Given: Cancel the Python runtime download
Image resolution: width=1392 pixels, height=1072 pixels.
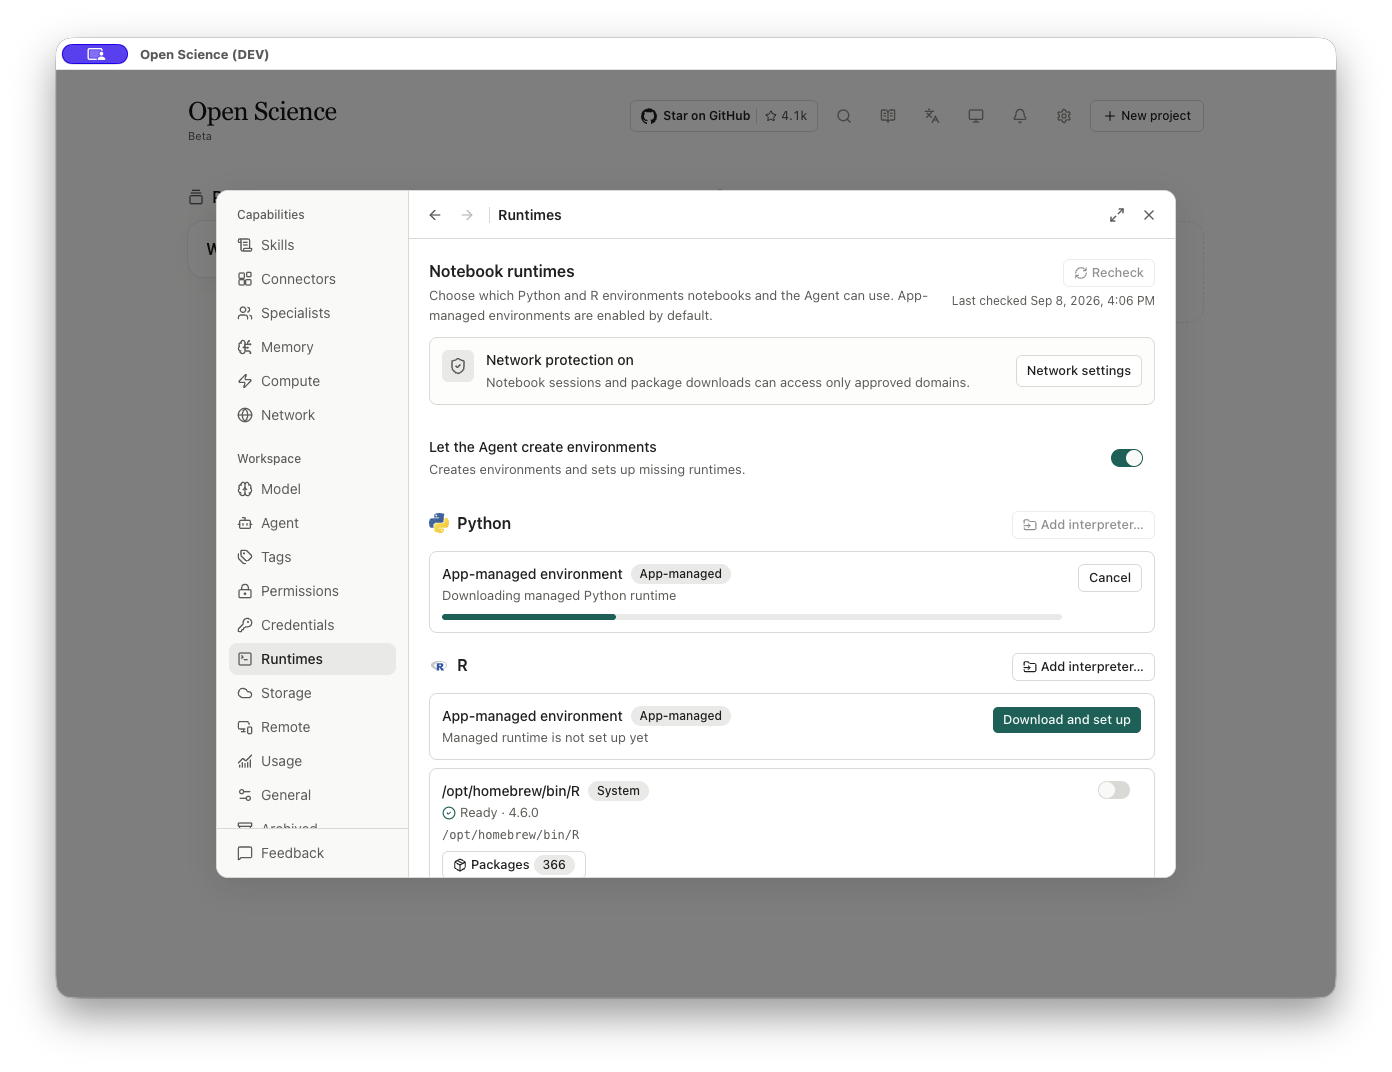Looking at the screenshot, I should tap(1110, 578).
